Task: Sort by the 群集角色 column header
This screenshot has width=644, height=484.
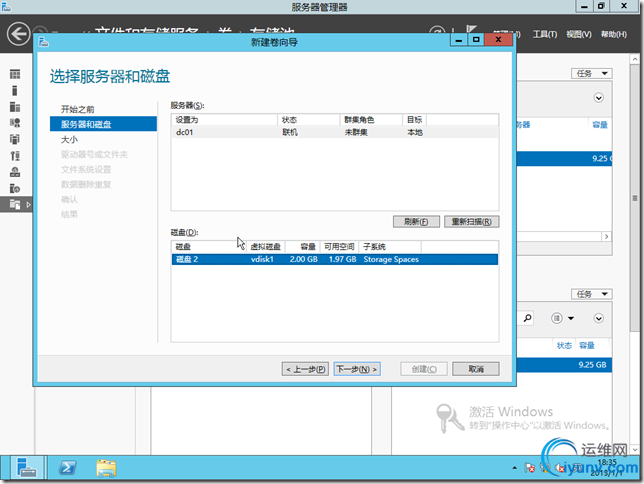Action: (371, 120)
